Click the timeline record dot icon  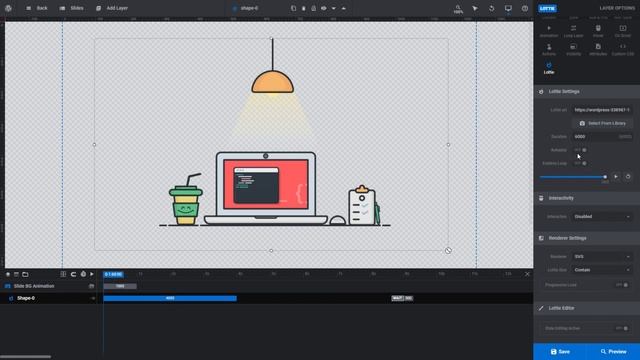(x=8, y=274)
